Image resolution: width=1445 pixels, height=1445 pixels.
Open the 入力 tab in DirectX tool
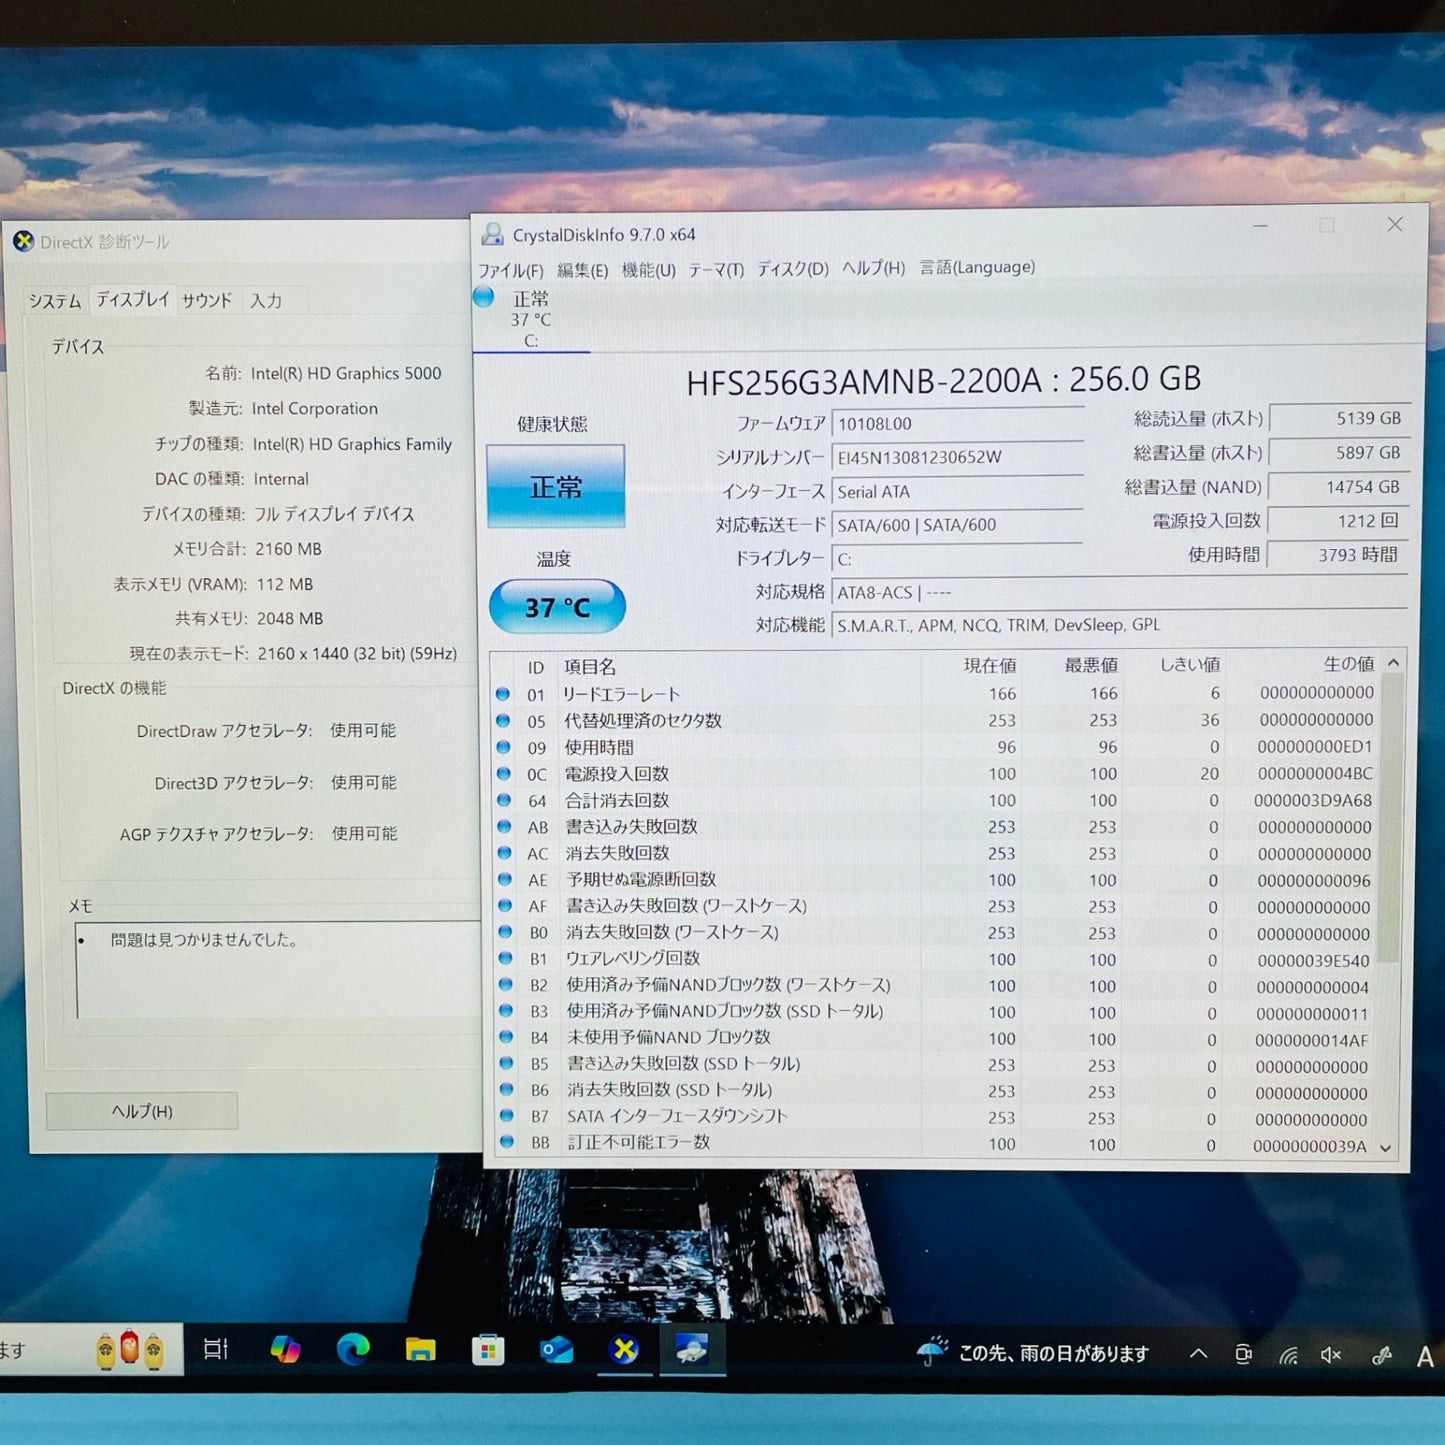pyautogui.click(x=266, y=300)
